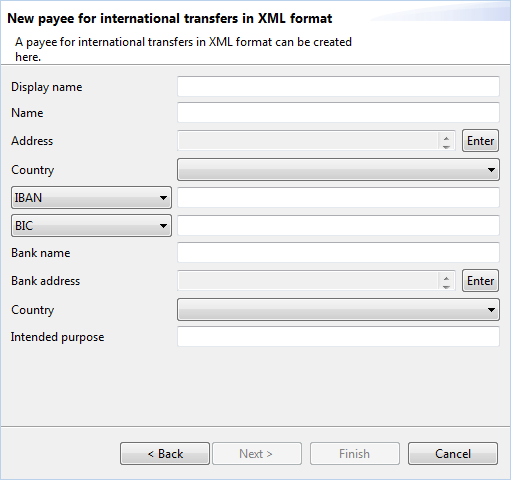The width and height of the screenshot is (511, 480).
Task: Click the Intended purpose field
Action: point(338,336)
